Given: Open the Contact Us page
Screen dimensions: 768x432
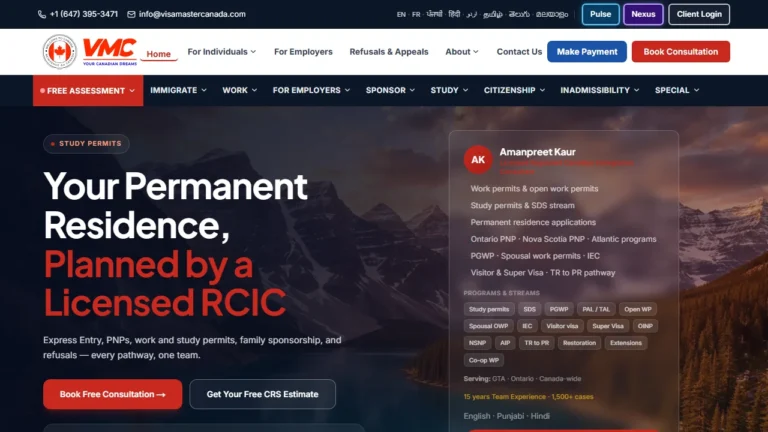Looking at the screenshot, I should pos(519,51).
